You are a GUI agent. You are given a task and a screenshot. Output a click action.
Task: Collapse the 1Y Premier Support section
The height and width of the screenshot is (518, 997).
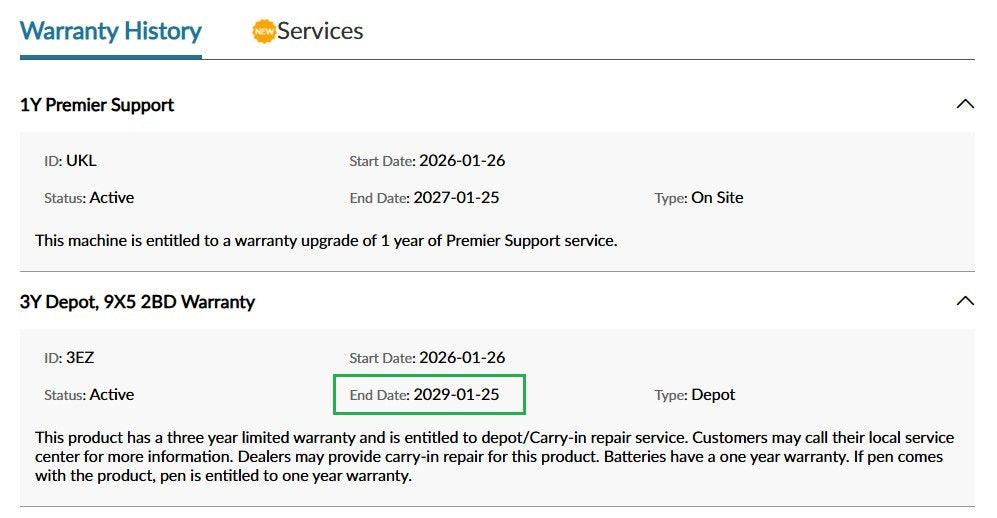click(964, 104)
